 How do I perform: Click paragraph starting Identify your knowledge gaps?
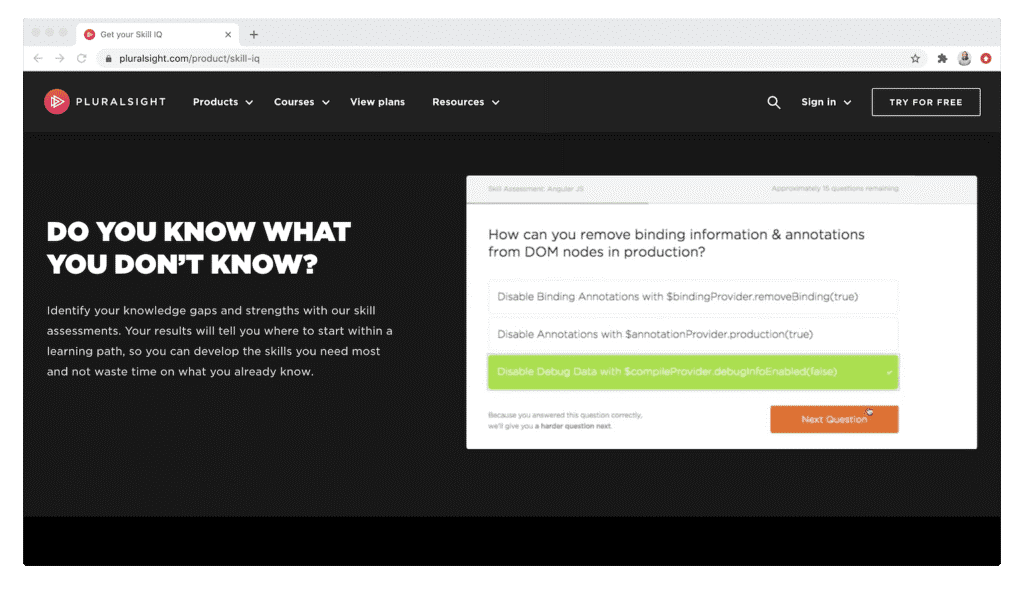[219, 341]
